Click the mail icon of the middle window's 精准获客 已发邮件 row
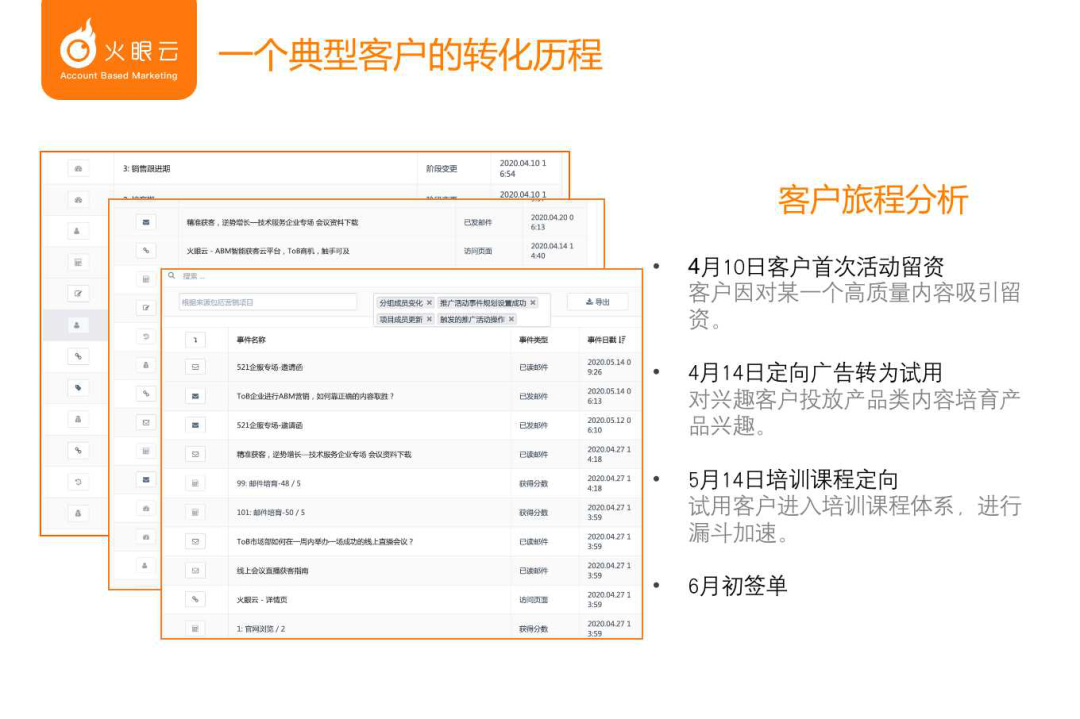Image resolution: width=1080 pixels, height=719 pixels. pos(146,222)
